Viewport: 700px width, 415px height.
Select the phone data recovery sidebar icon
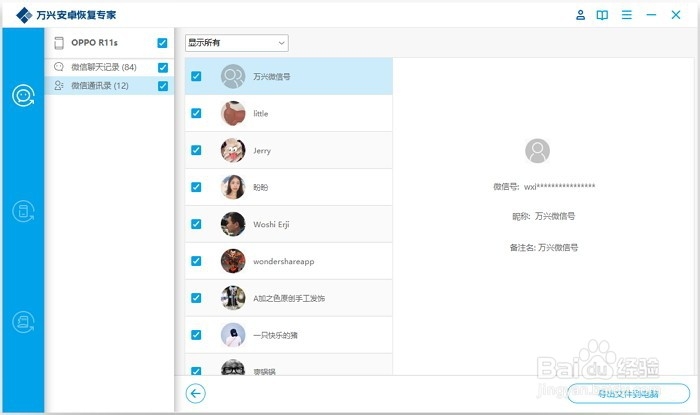point(23,211)
